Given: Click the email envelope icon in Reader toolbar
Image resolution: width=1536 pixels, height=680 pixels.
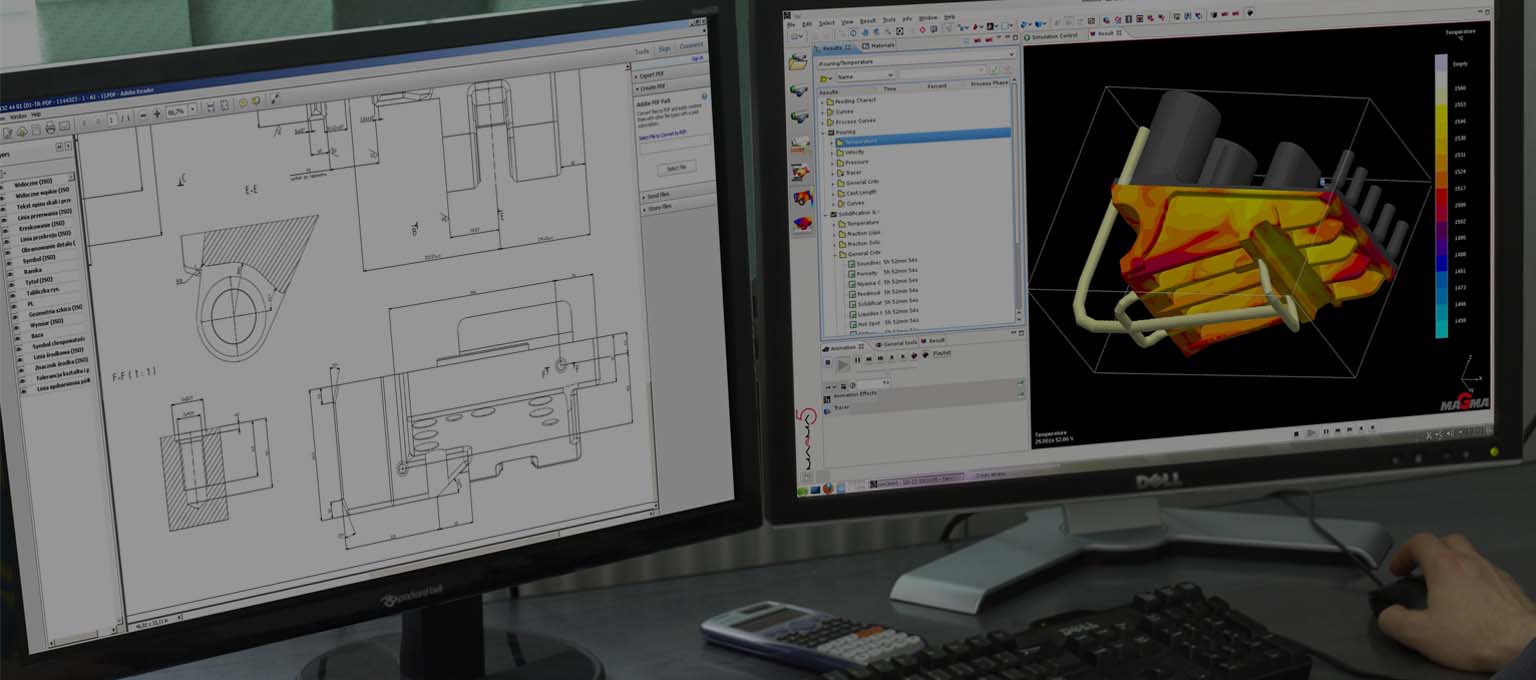Looking at the screenshot, I should (x=64, y=127).
